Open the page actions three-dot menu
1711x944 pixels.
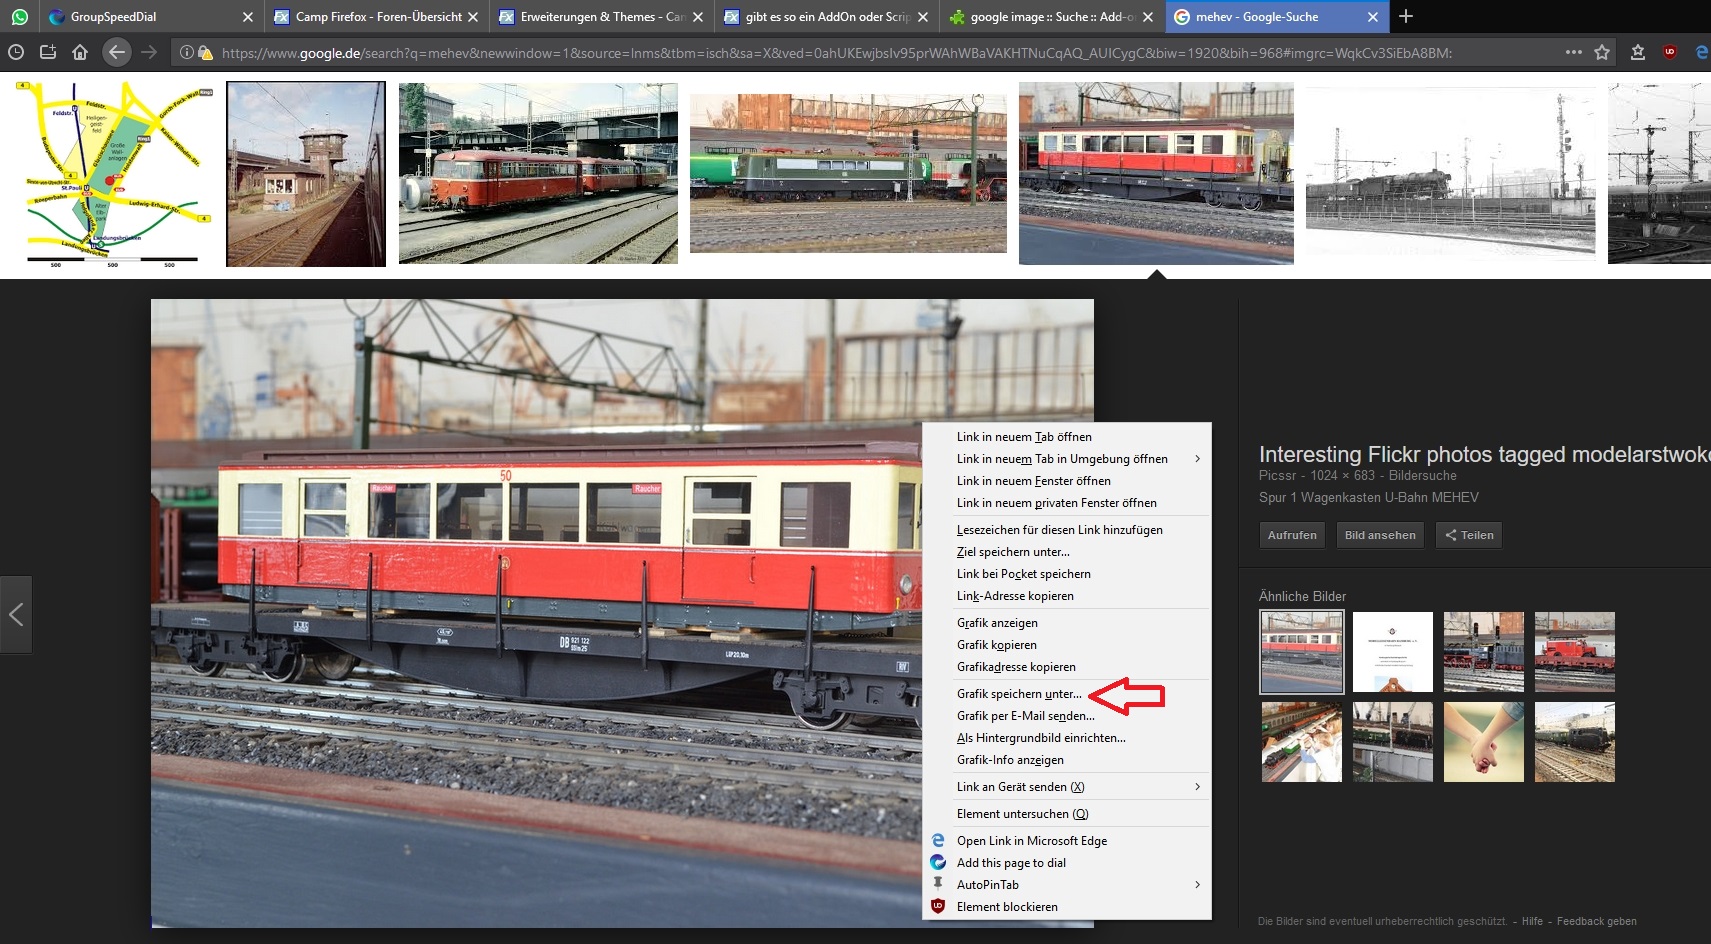pyautogui.click(x=1573, y=52)
